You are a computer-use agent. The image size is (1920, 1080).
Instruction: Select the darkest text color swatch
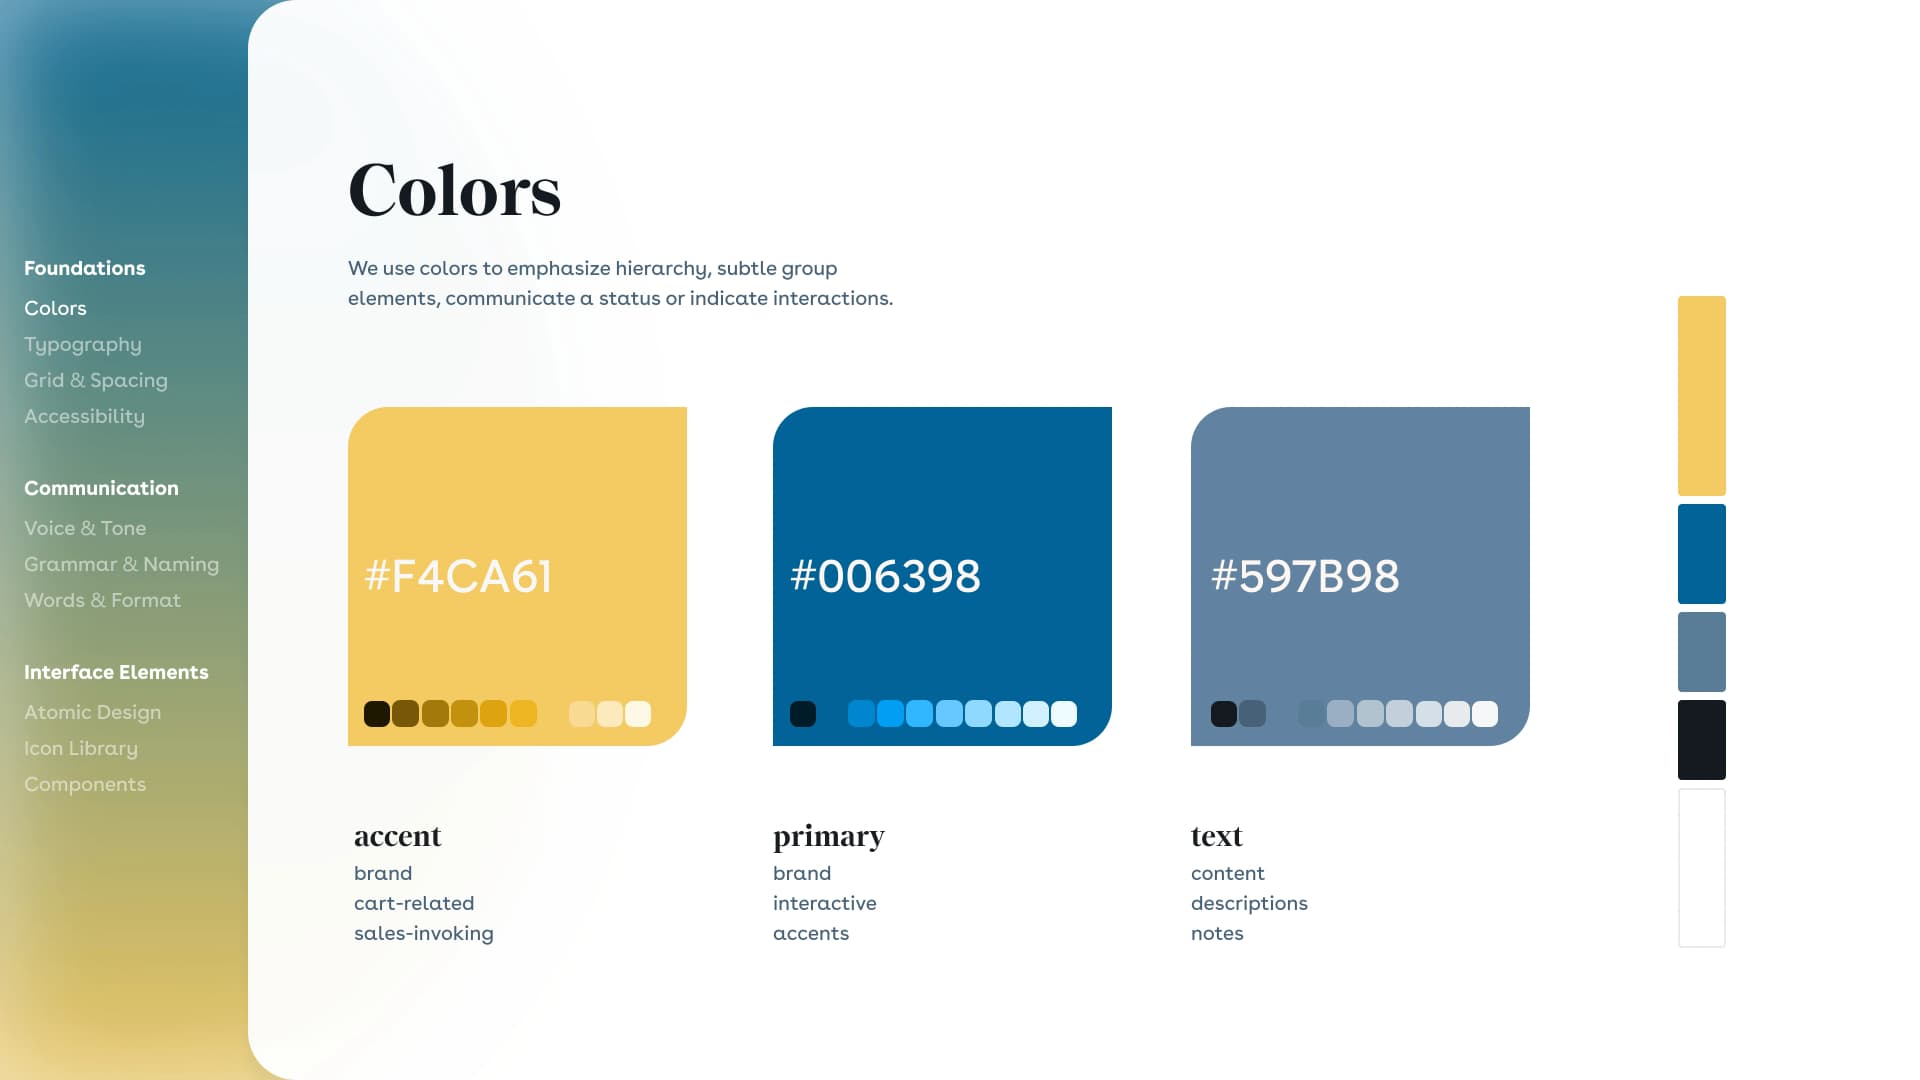(1222, 713)
